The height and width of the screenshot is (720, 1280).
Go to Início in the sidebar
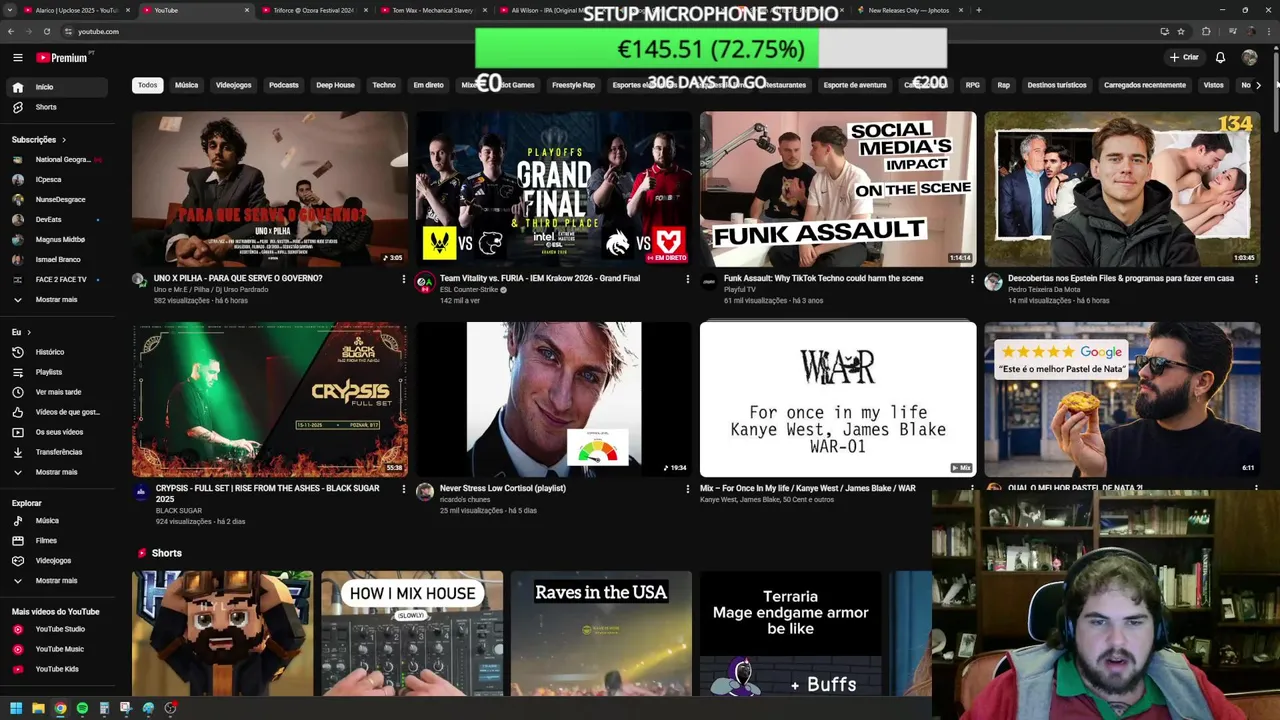point(55,87)
